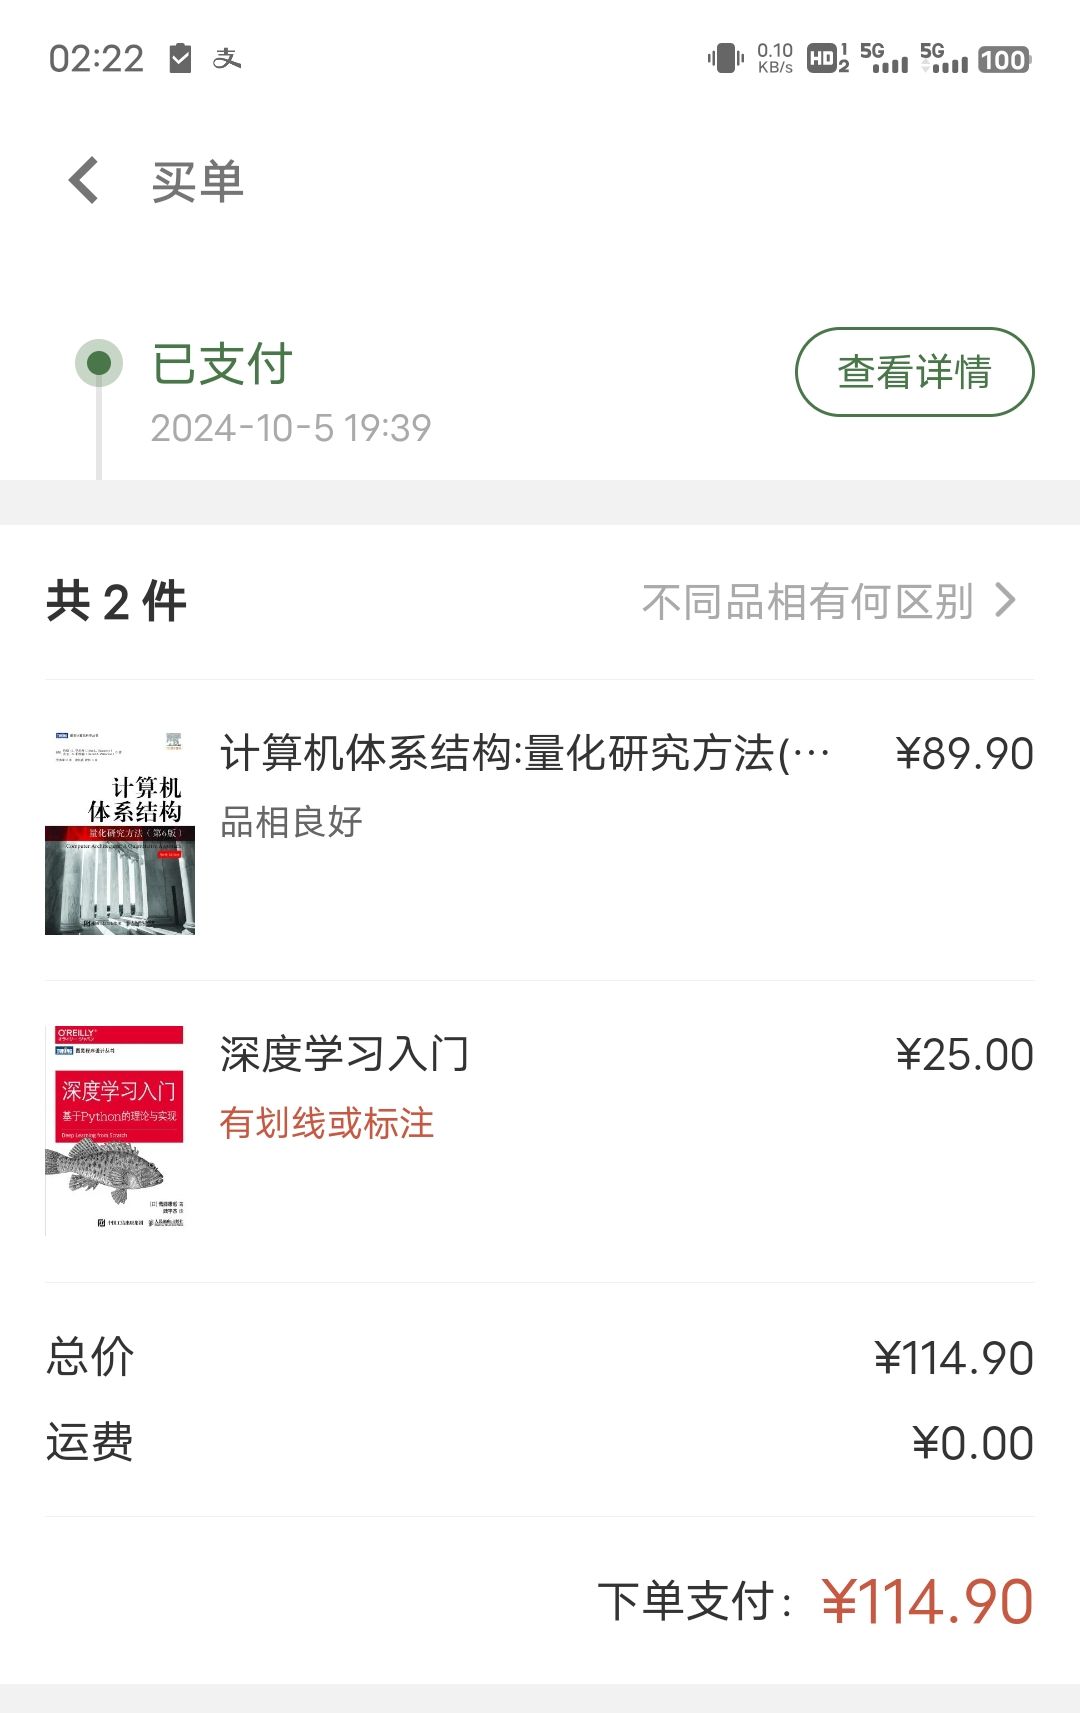
Task: Open 查看详情 order details button
Action: 914,372
